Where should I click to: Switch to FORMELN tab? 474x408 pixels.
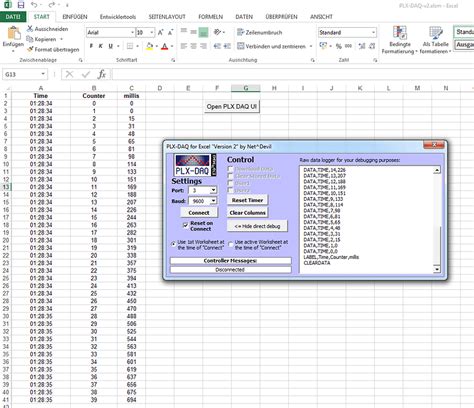pyautogui.click(x=211, y=17)
